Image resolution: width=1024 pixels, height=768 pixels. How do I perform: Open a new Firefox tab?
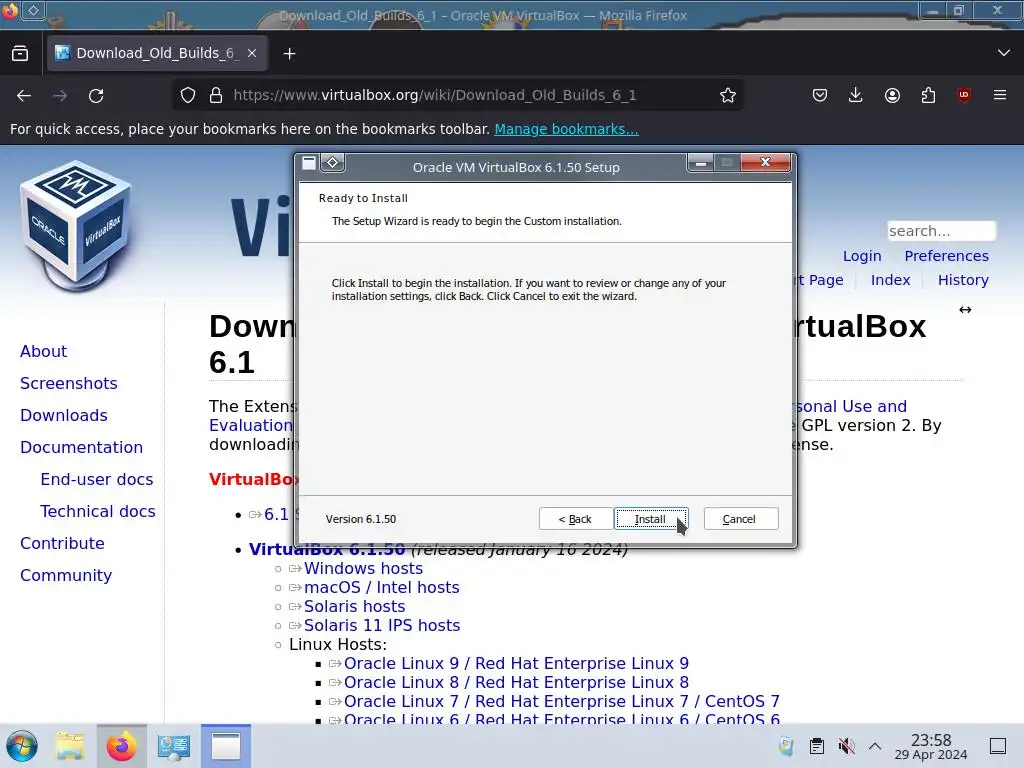(289, 54)
